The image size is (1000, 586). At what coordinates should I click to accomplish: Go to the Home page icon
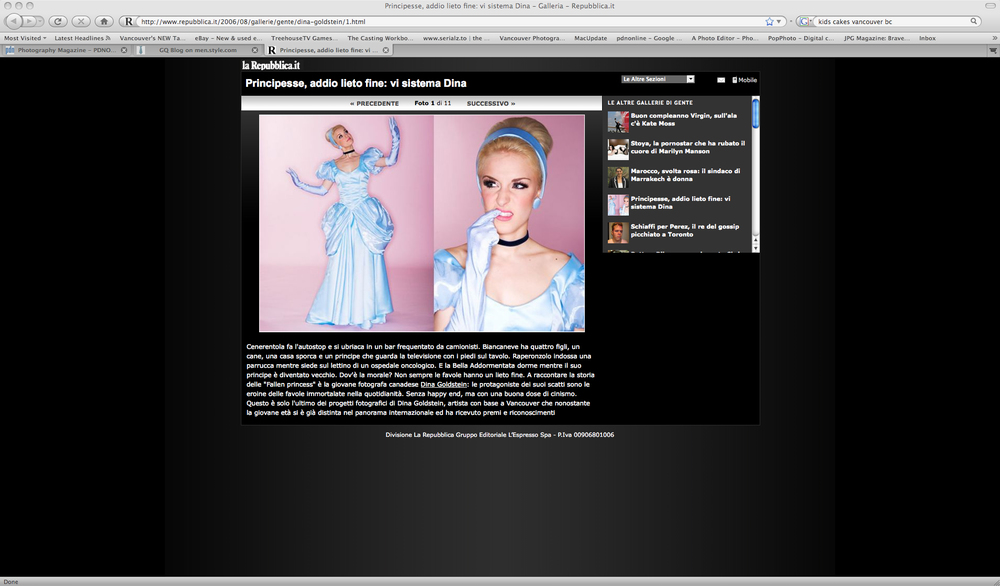point(104,21)
